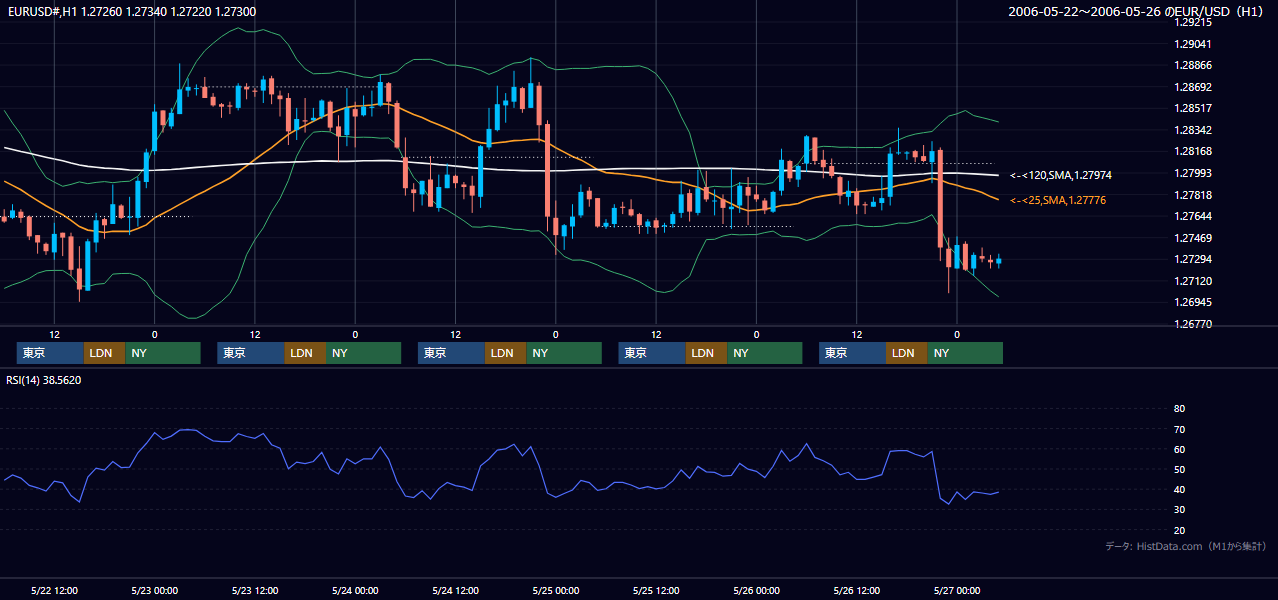This screenshot has width=1278, height=600.
Task: Select the 5/27 00:00 time axis label
Action: pyautogui.click(x=956, y=591)
